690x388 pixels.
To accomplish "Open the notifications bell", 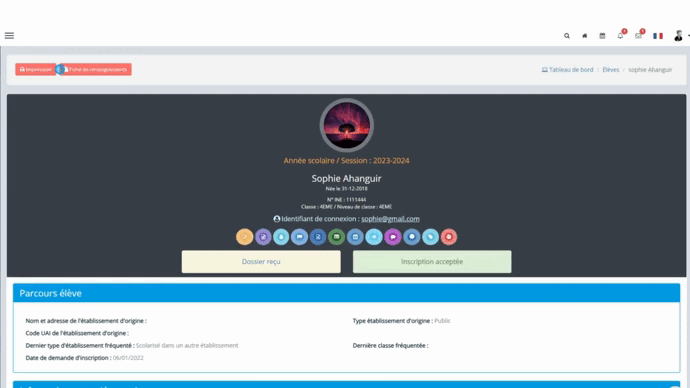I will click(x=620, y=36).
